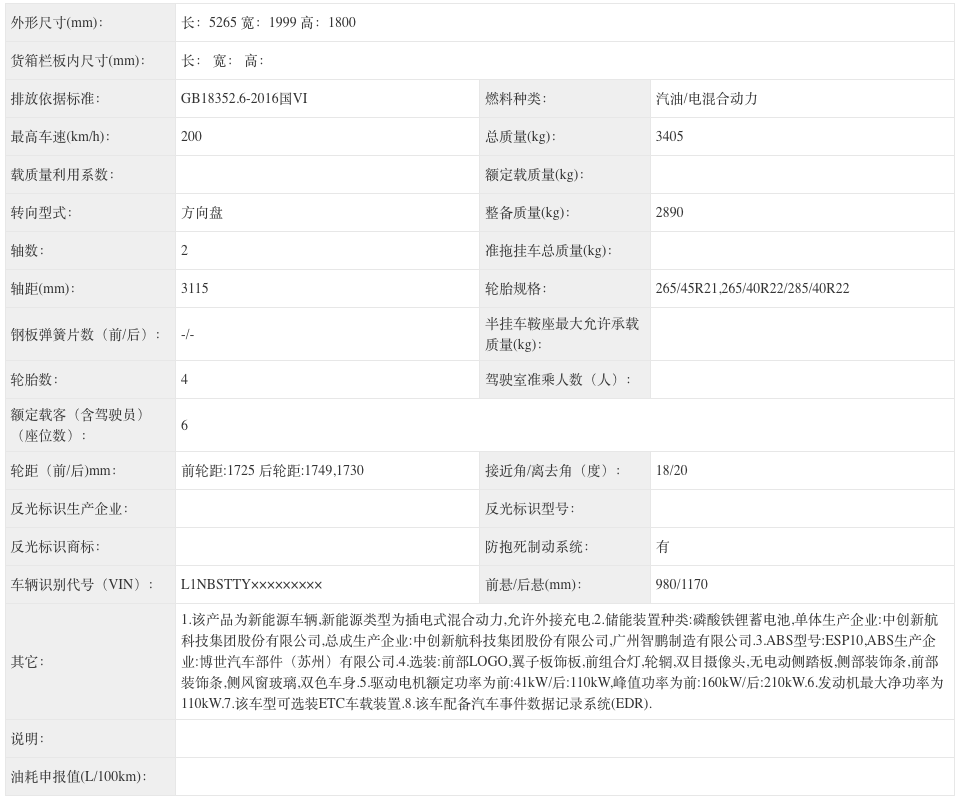The height and width of the screenshot is (801, 961).
Task: Select the steering type value 方向盘
Action: 198,212
